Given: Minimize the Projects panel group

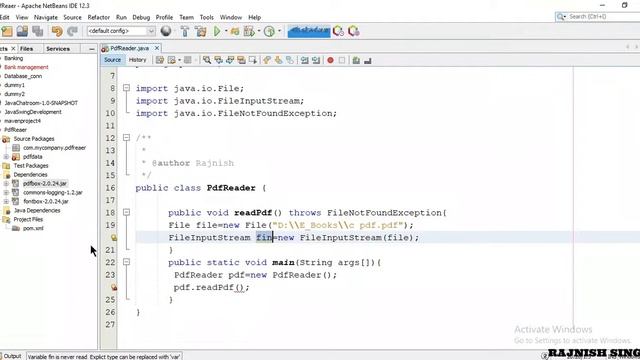Looking at the screenshot, I should tap(92, 49).
